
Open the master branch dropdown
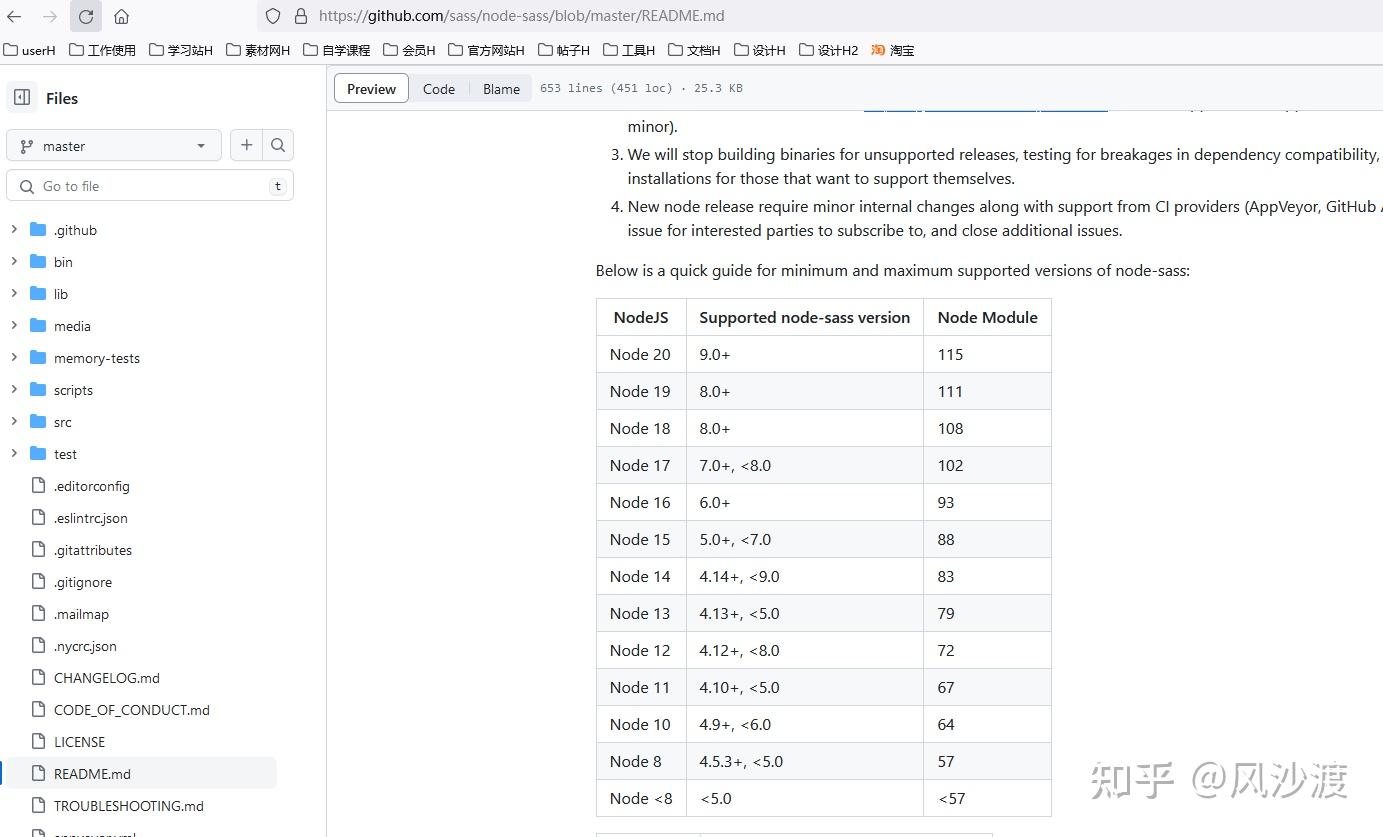(113, 146)
